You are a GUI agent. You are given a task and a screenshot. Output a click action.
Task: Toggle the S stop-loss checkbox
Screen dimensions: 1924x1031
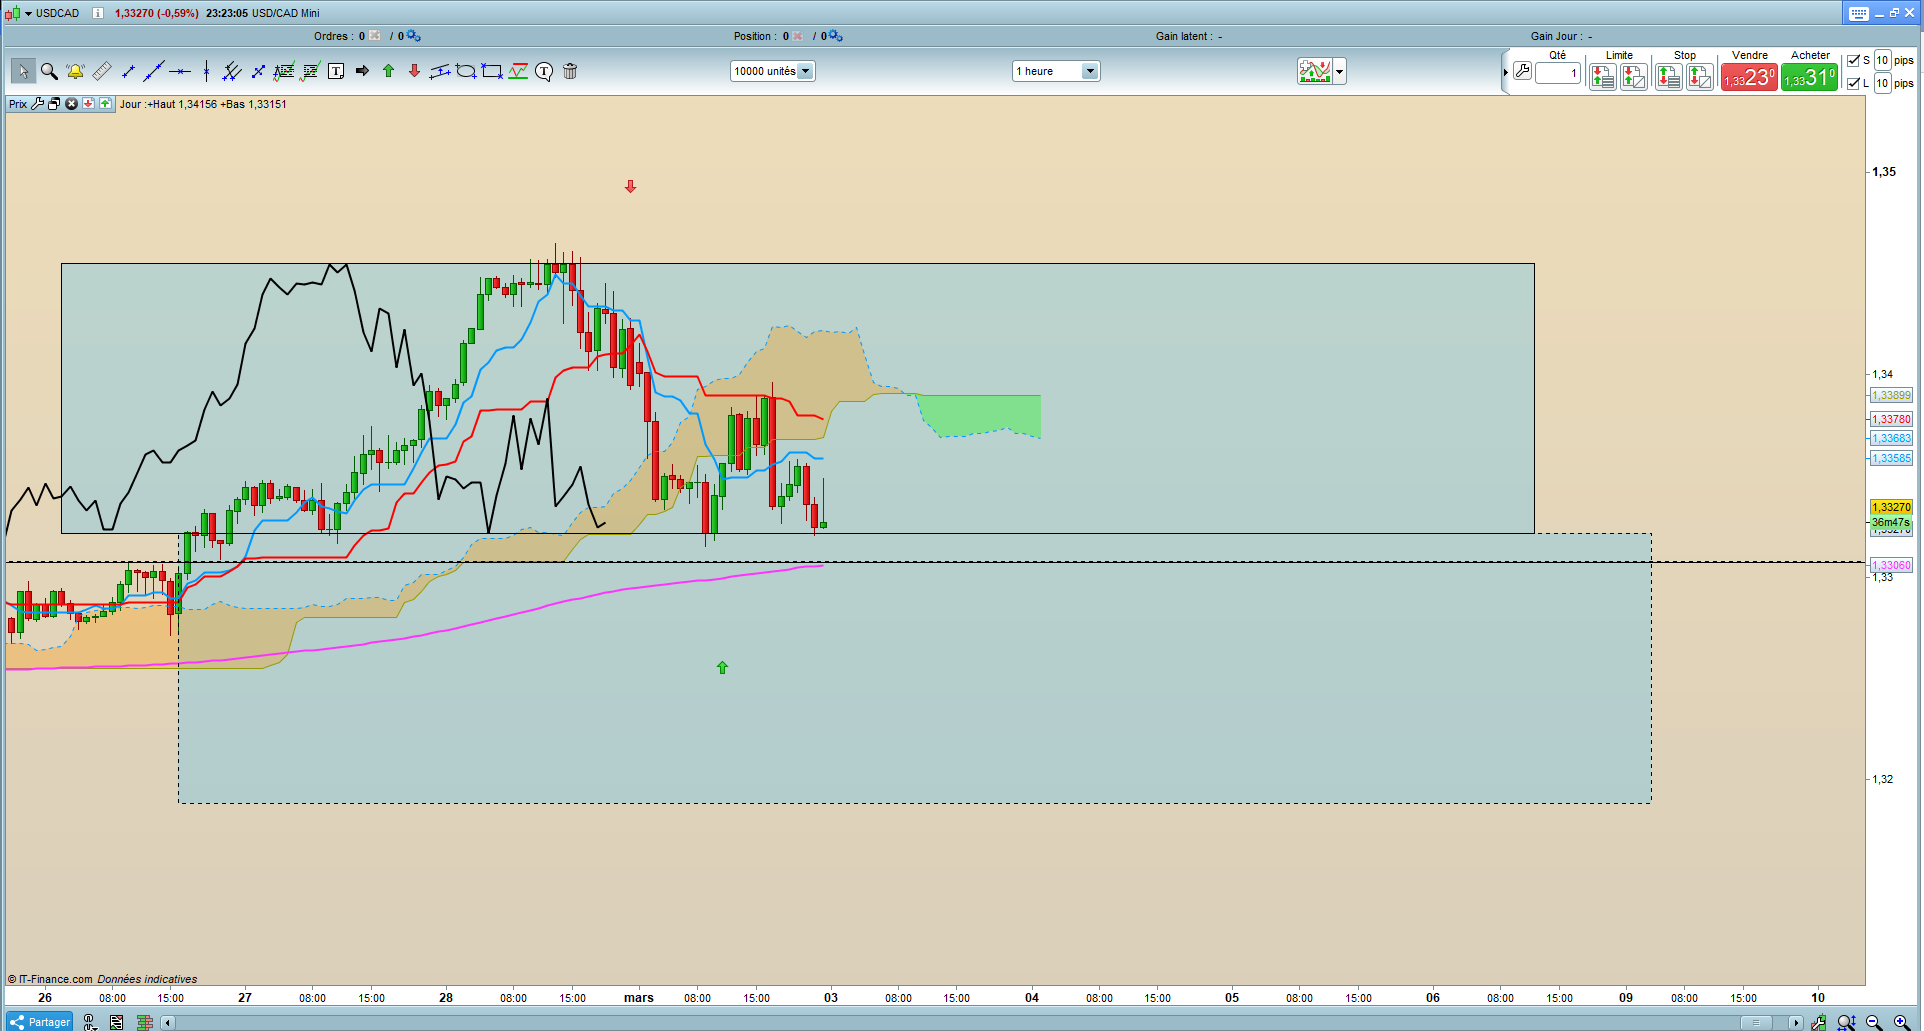pyautogui.click(x=1853, y=60)
